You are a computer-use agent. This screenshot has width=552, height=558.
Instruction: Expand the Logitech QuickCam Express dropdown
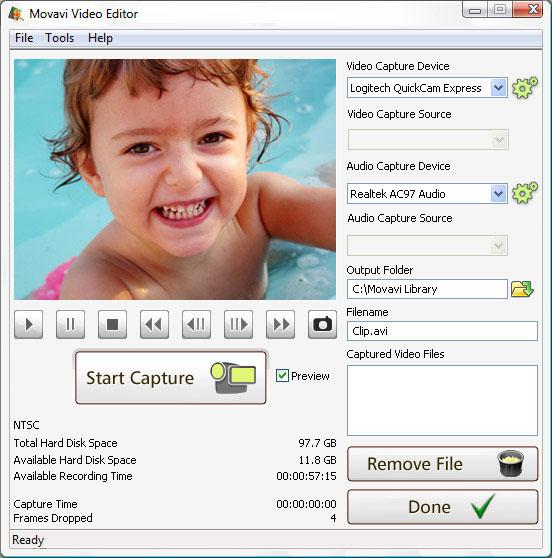coord(499,88)
